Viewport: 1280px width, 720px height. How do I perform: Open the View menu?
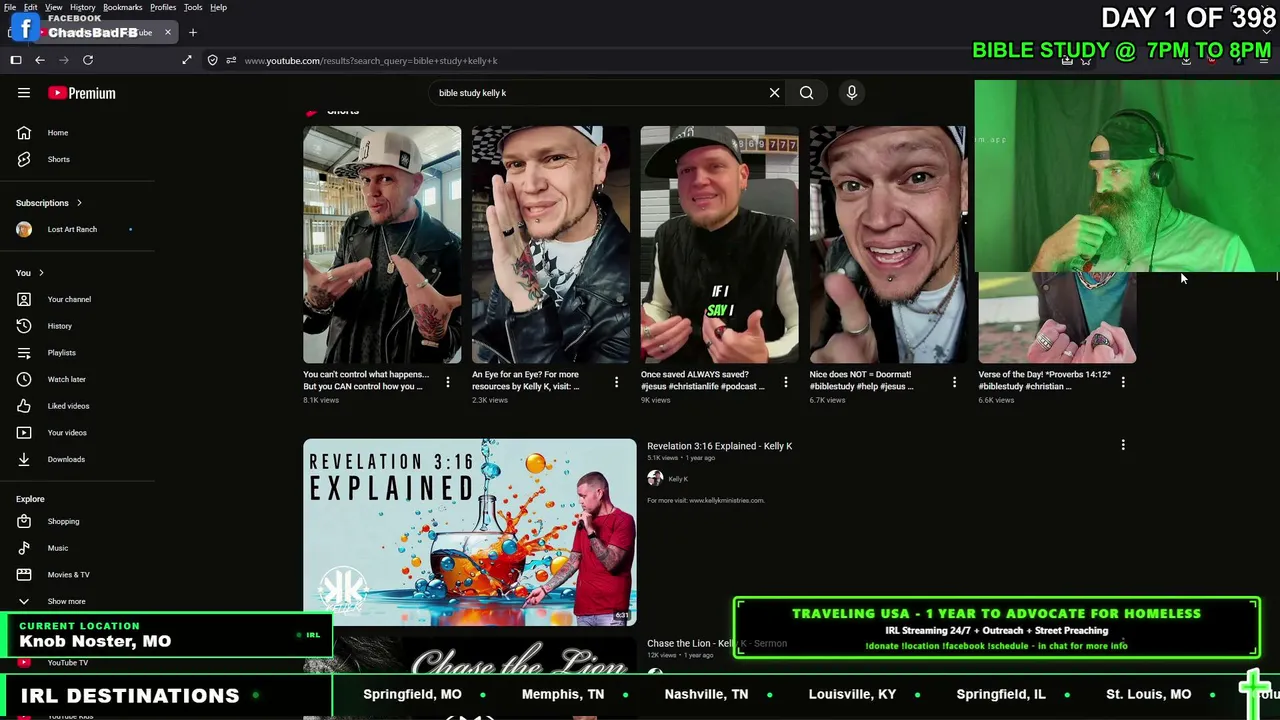tap(54, 7)
